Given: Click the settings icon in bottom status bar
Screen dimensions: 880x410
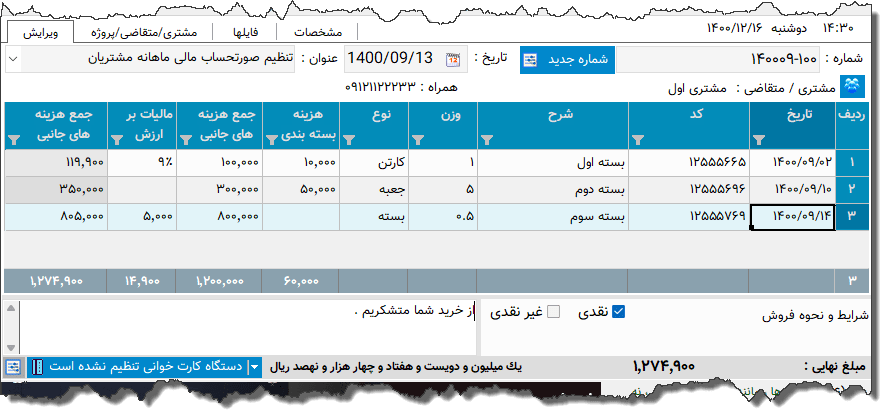Looking at the screenshot, I should pos(14,367).
